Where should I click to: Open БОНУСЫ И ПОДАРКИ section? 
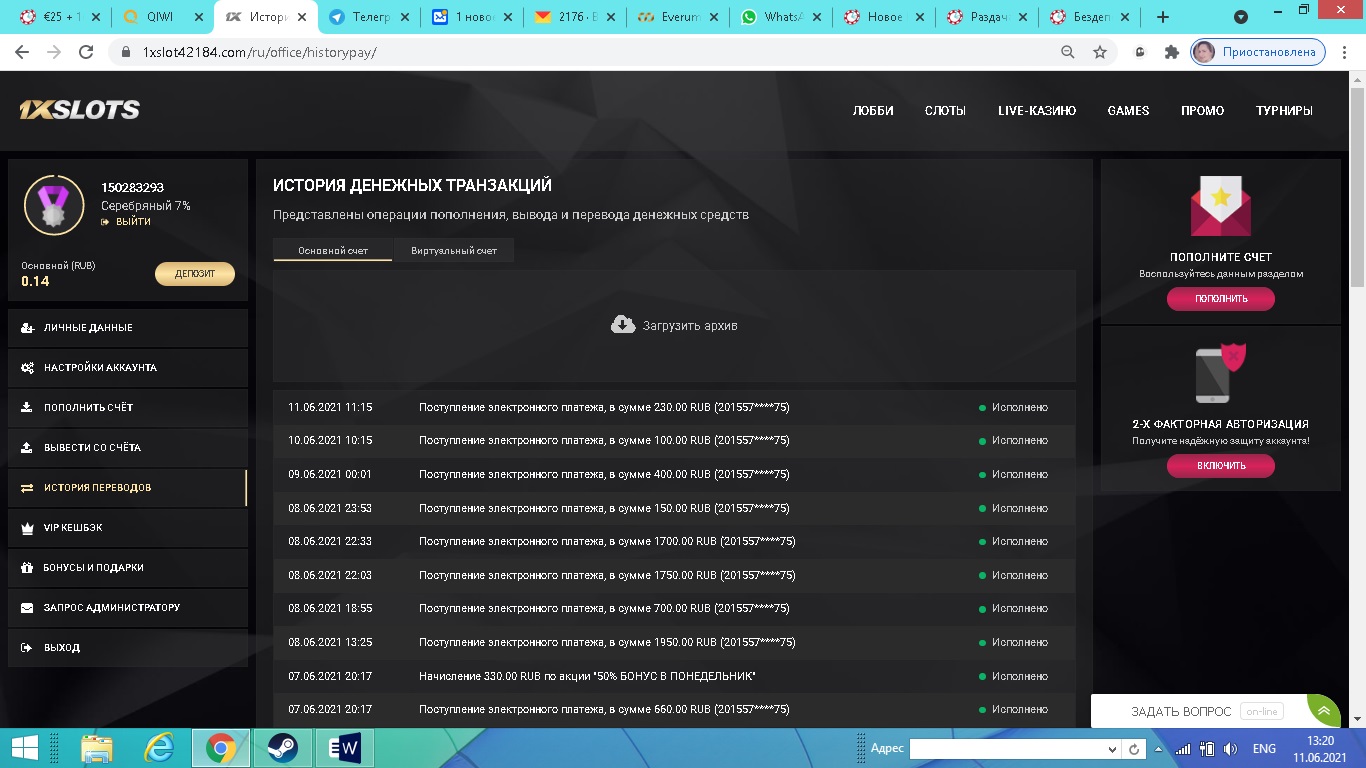[x=127, y=568]
